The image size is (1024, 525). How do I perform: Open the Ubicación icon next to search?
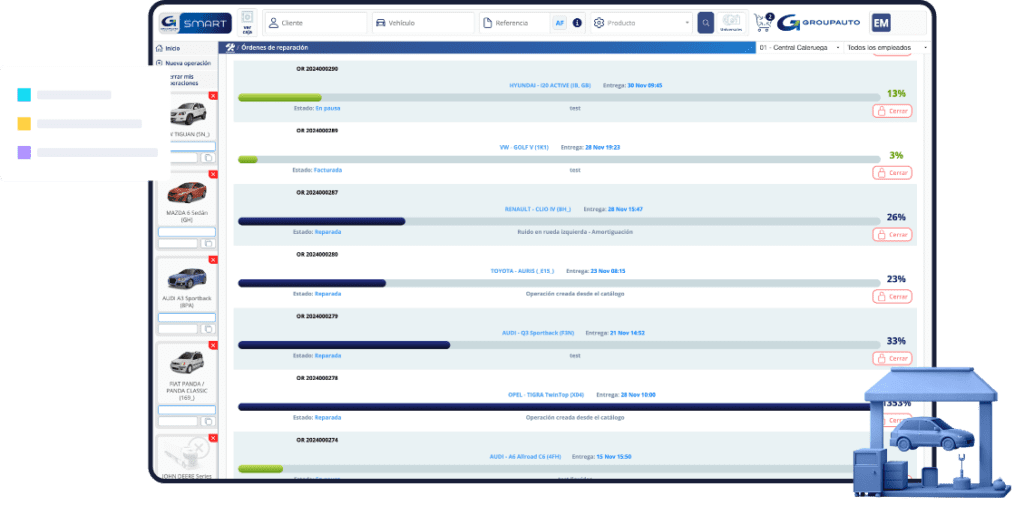pos(731,23)
